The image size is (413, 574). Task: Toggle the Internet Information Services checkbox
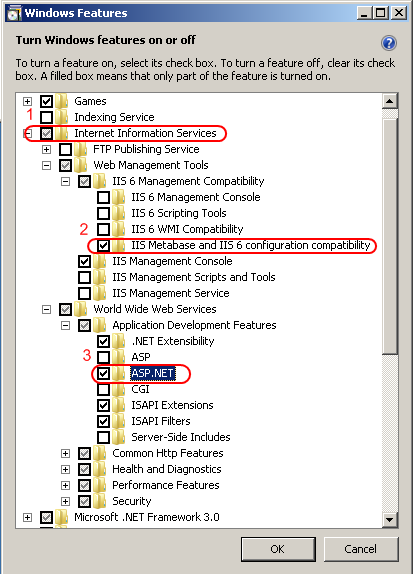coord(46,133)
